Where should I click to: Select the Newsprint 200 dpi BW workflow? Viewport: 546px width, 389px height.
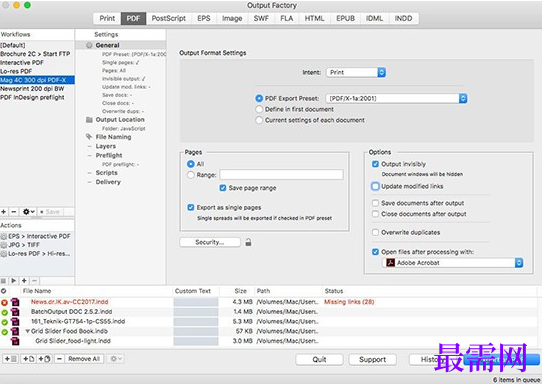(x=37, y=89)
